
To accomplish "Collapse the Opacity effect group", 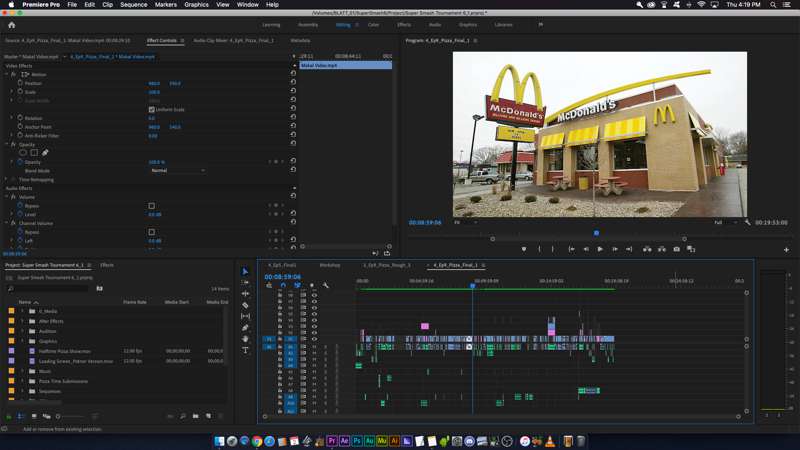I will coord(7,144).
